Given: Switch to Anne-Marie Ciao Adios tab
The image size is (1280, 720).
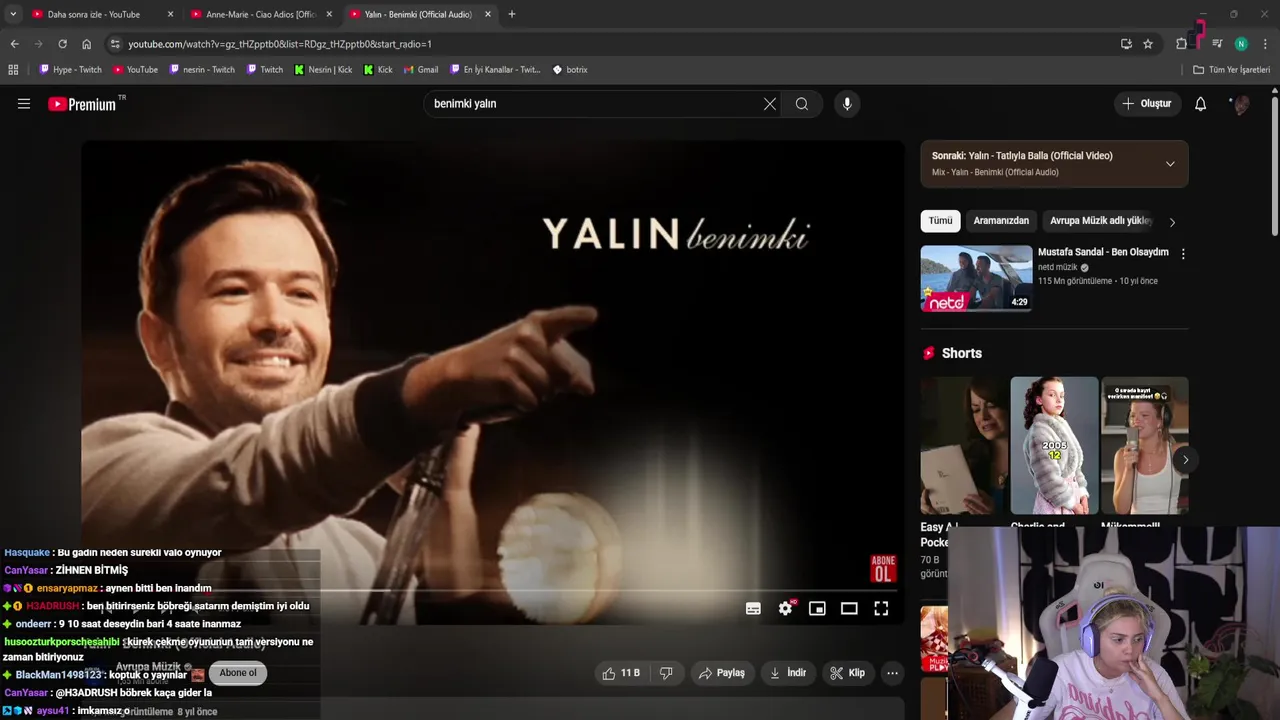Looking at the screenshot, I should point(260,14).
